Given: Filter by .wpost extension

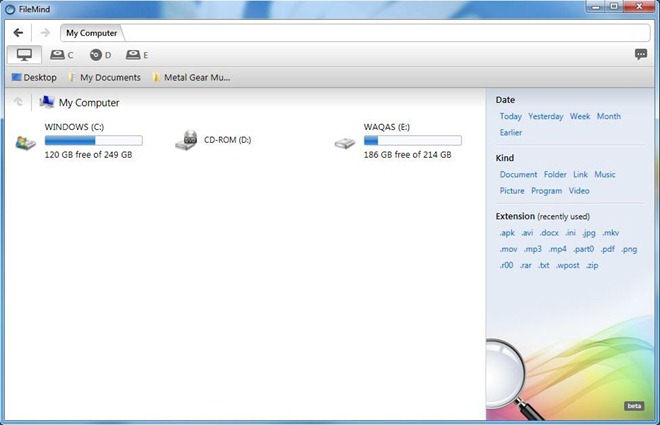Looking at the screenshot, I should tap(568, 266).
